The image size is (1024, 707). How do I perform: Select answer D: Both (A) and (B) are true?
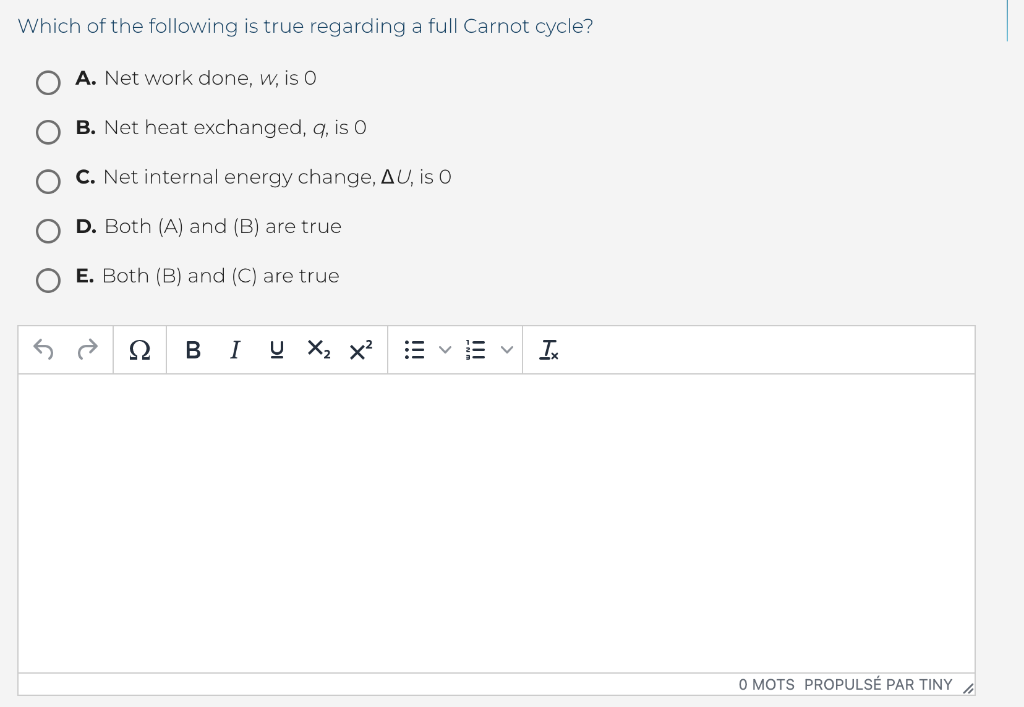[x=48, y=231]
